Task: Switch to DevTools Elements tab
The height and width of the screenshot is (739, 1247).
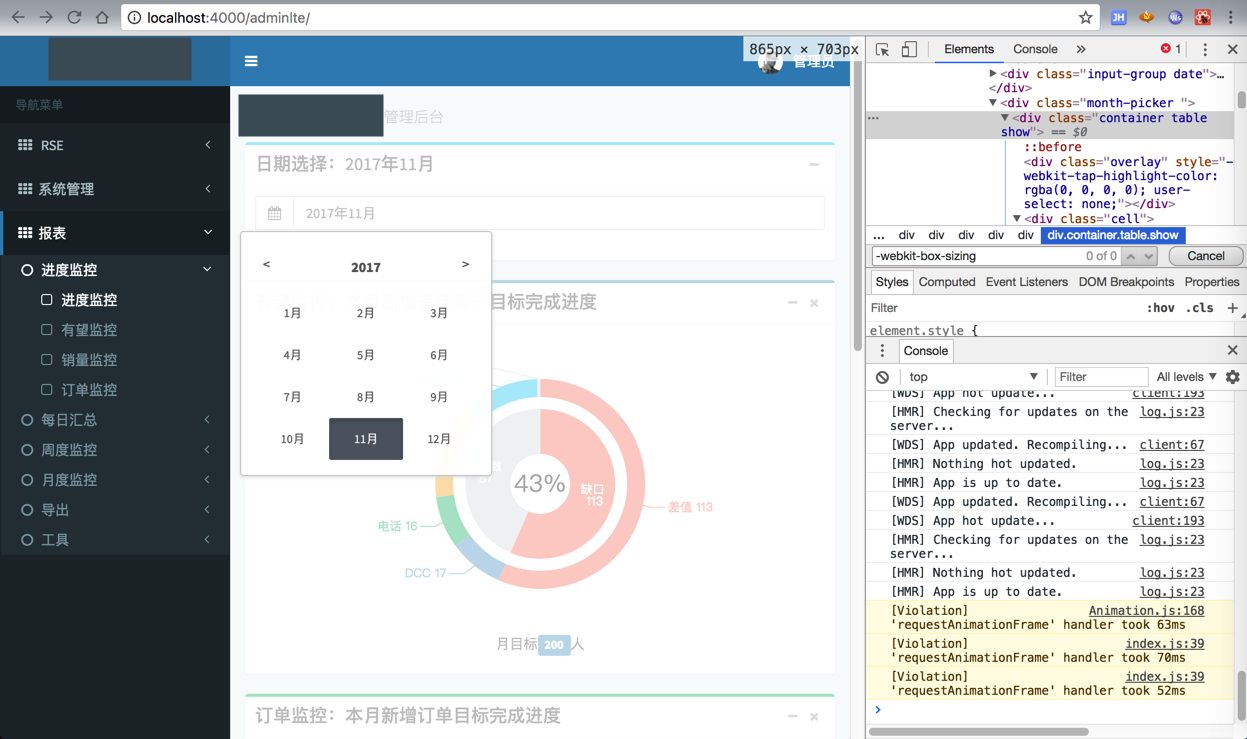Action: (x=968, y=49)
